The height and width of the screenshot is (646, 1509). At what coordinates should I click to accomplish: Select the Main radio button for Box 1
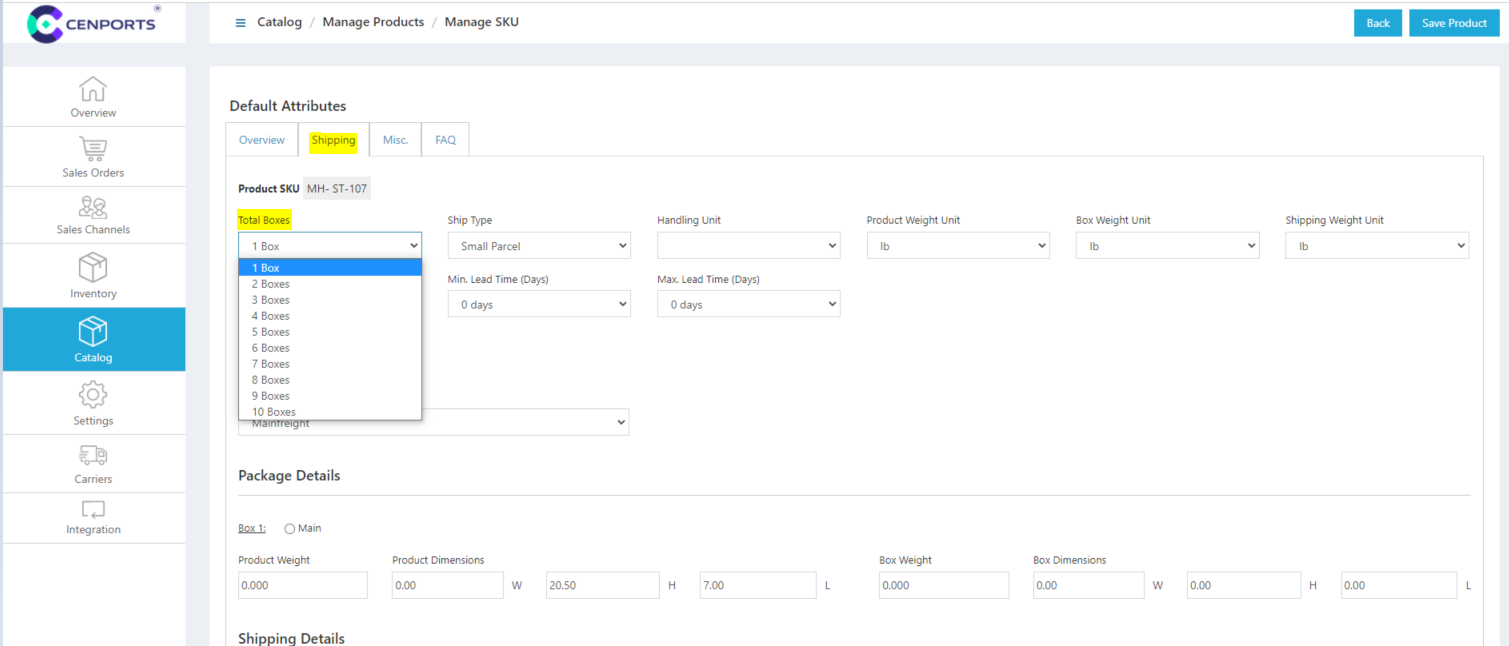pos(290,529)
